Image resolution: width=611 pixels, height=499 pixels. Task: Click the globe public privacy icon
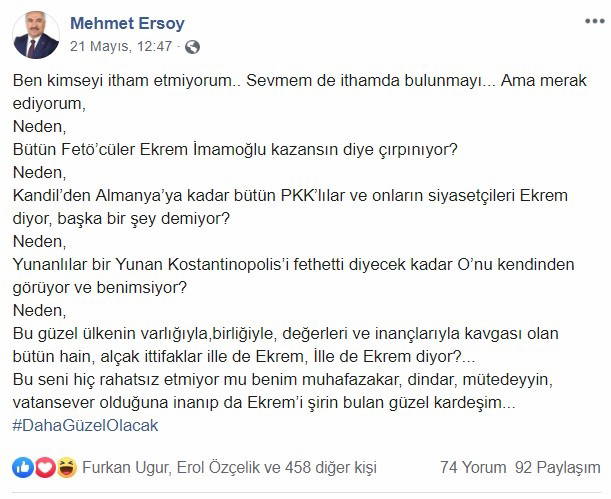[x=193, y=47]
